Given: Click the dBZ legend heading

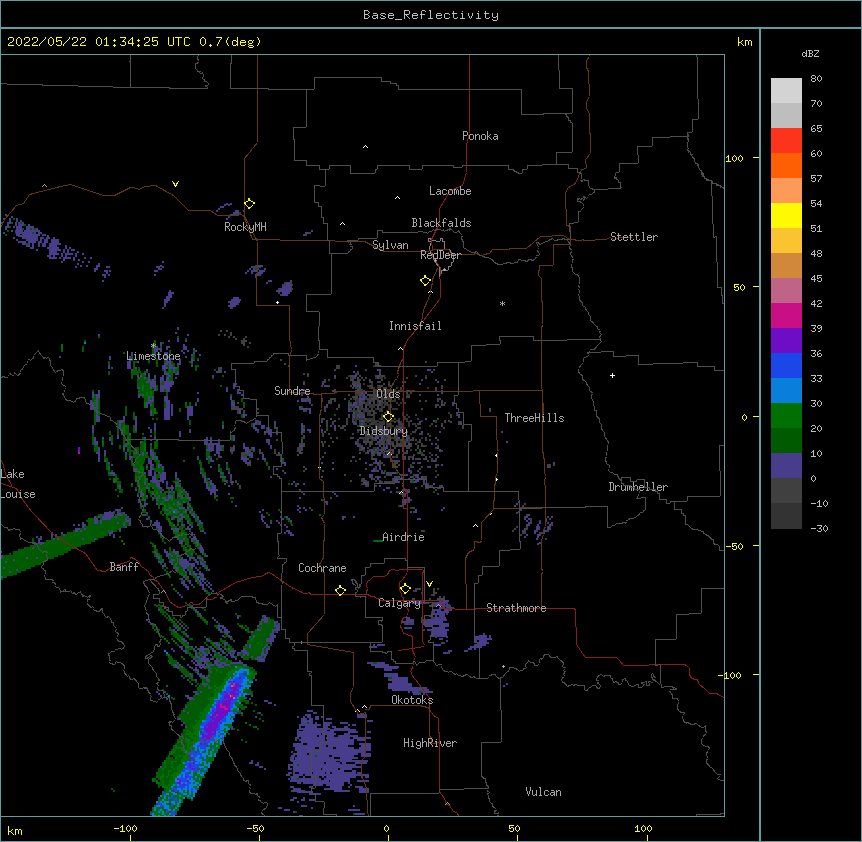Looking at the screenshot, I should (x=810, y=53).
